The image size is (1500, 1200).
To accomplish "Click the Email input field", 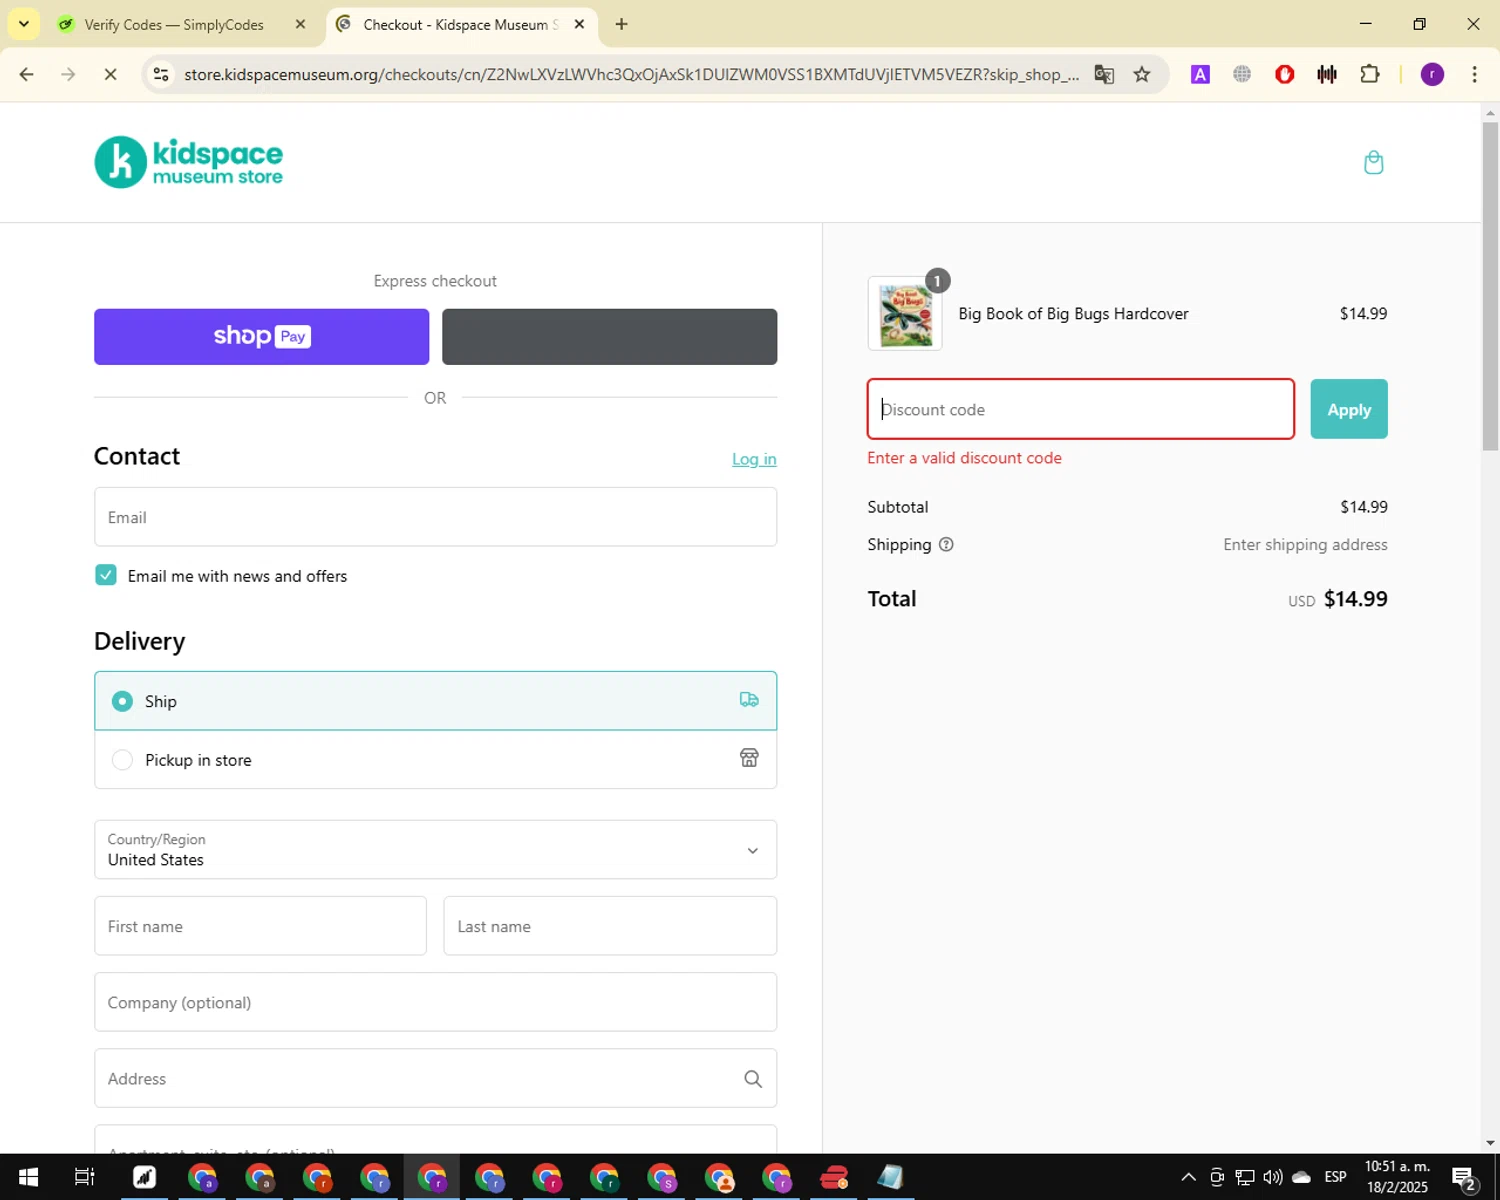I will click(435, 517).
